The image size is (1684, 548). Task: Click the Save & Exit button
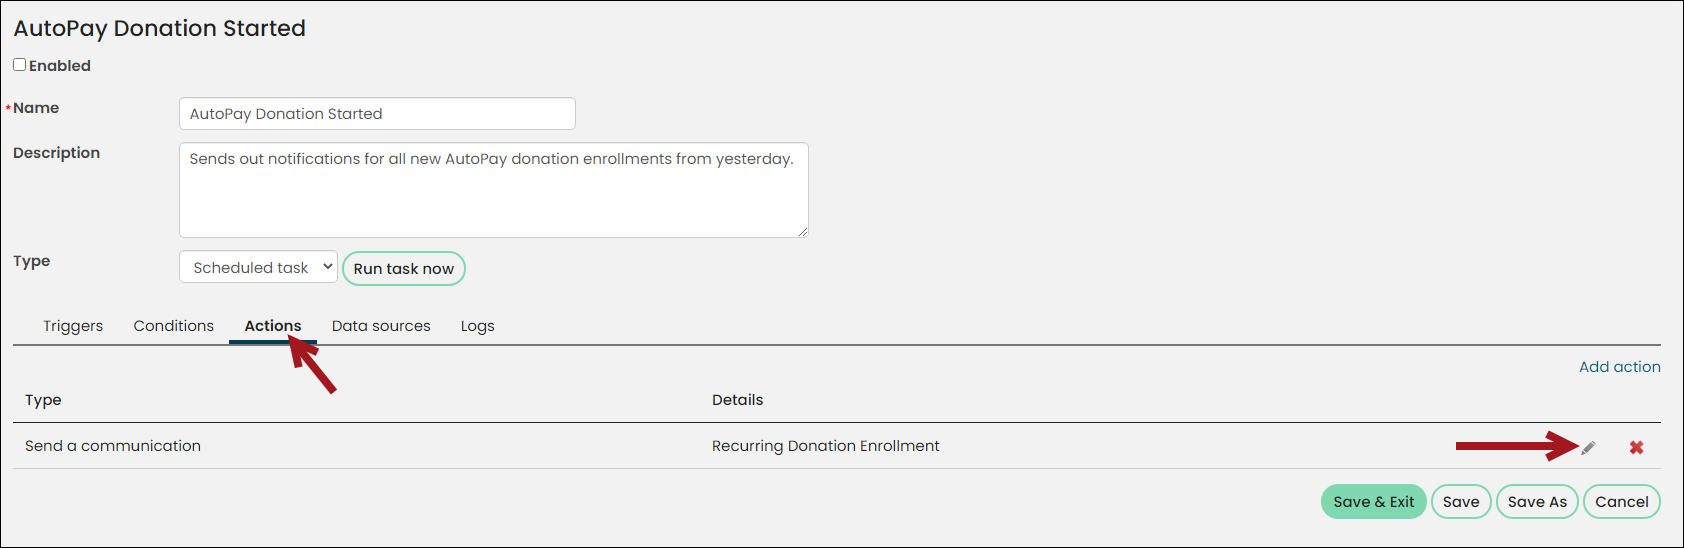click(1374, 502)
